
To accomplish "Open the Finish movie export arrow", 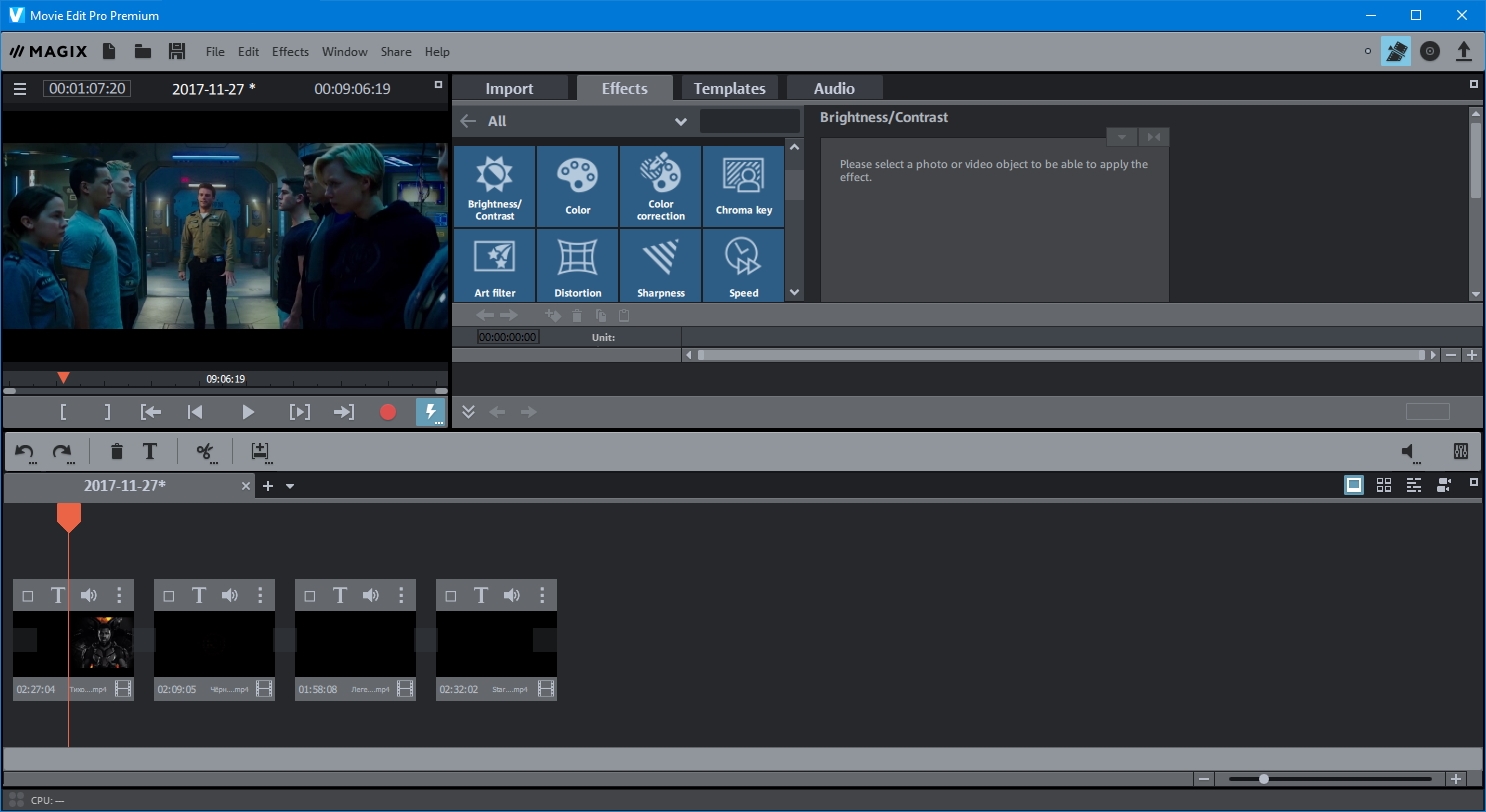I will pyautogui.click(x=1463, y=51).
